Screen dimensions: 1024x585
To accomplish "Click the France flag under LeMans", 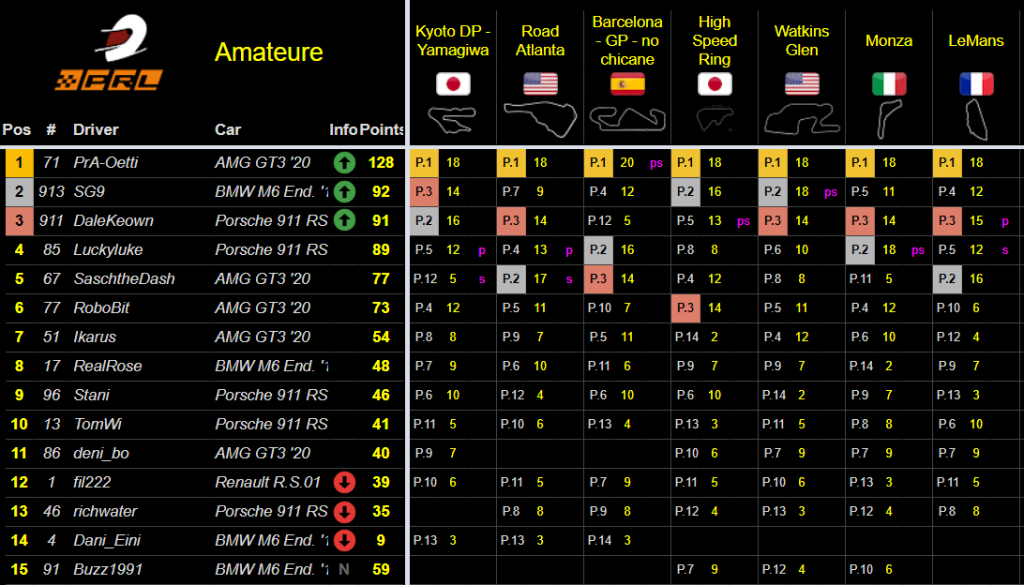I will (976, 84).
